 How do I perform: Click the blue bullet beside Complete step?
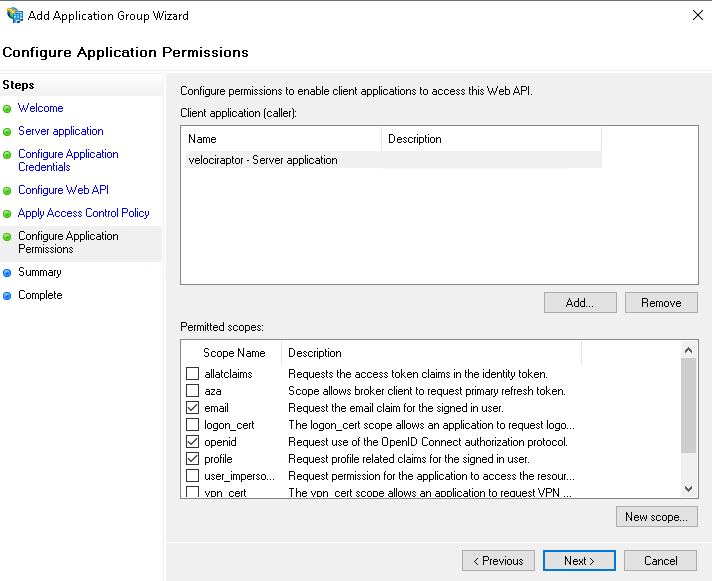[8, 296]
